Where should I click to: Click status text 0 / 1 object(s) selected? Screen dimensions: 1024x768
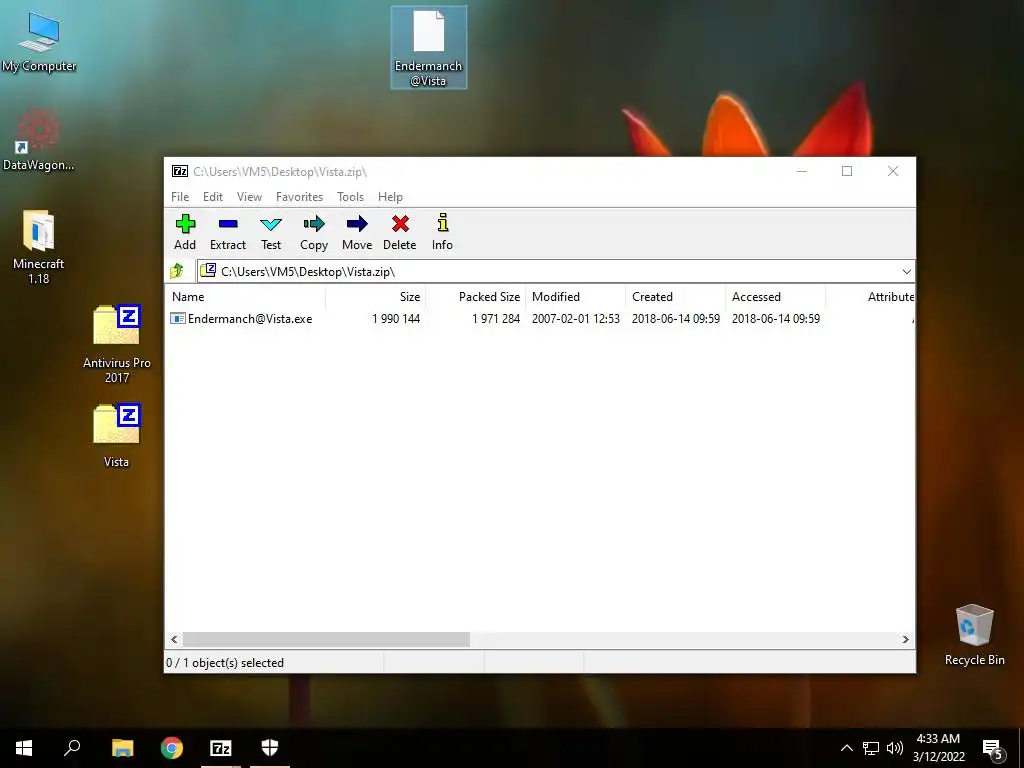225,662
